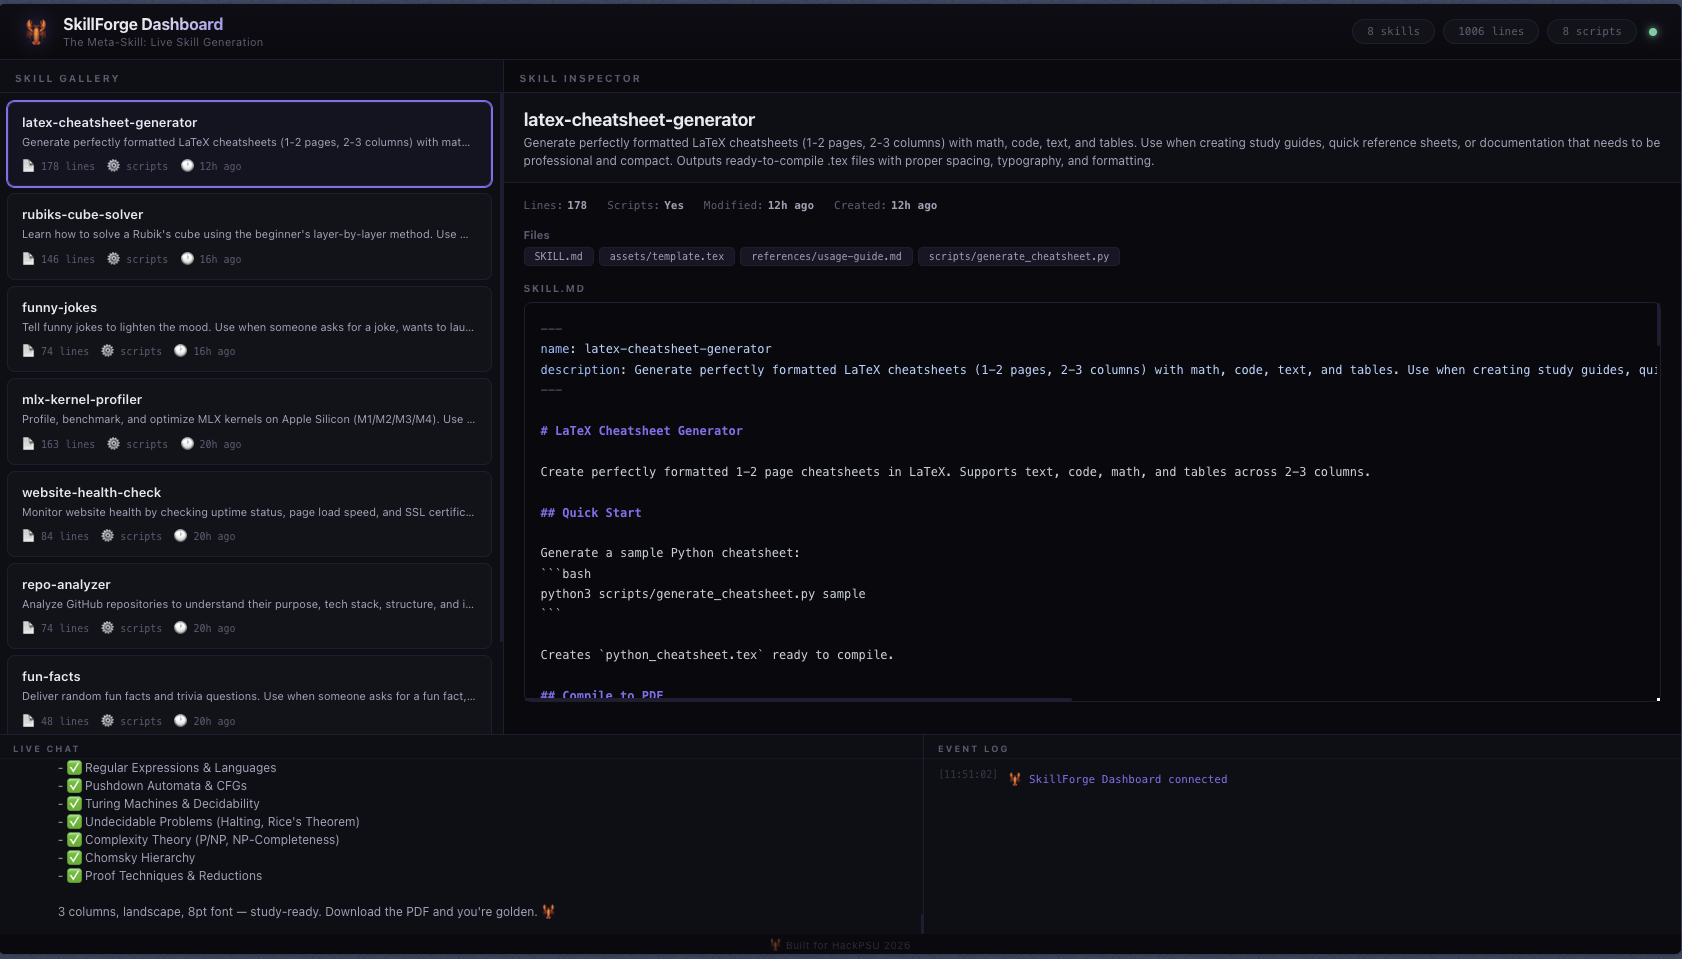Click the "Undecidable Problems (Halting, Rice's Theorem)" line
Screen dimensions: 1682x959
pos(222,822)
